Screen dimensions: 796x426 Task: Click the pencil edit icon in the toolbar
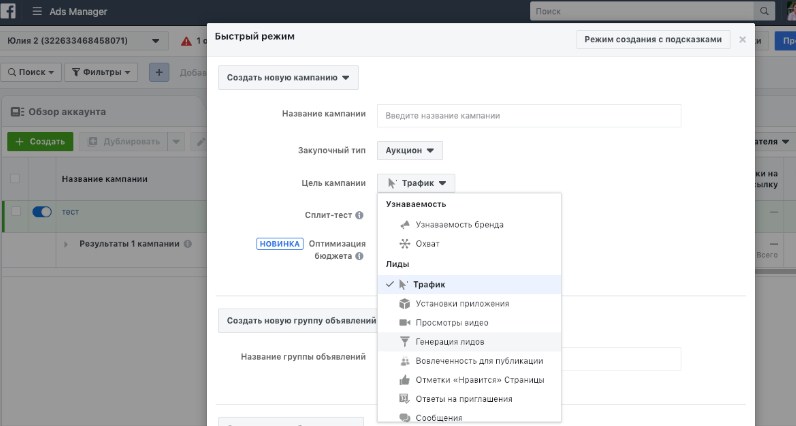(x=201, y=142)
